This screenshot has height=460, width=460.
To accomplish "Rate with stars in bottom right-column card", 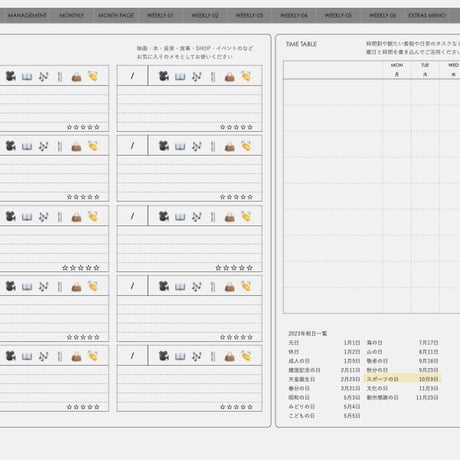I will (236, 407).
